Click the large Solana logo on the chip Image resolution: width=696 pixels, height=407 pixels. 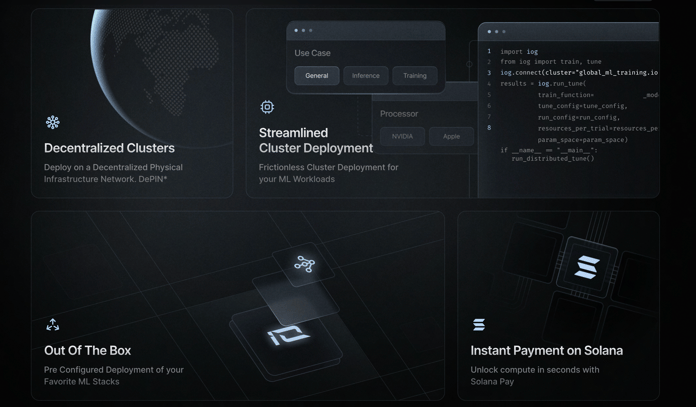[x=587, y=267]
